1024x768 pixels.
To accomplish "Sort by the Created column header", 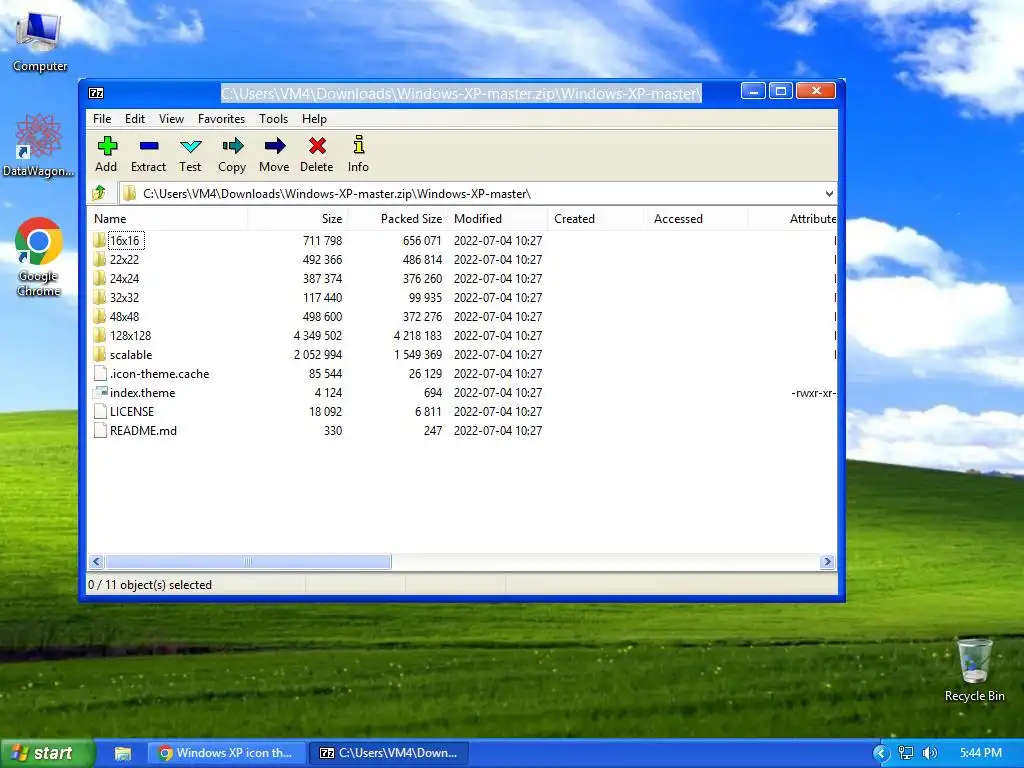I will tap(598, 219).
